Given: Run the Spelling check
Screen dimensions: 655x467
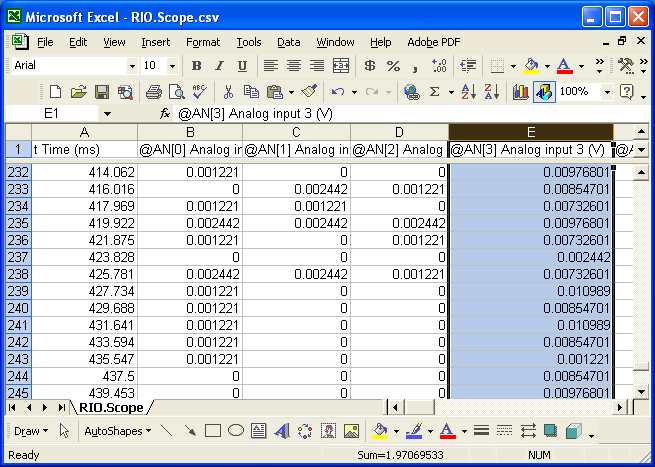Looking at the screenshot, I should [x=200, y=92].
